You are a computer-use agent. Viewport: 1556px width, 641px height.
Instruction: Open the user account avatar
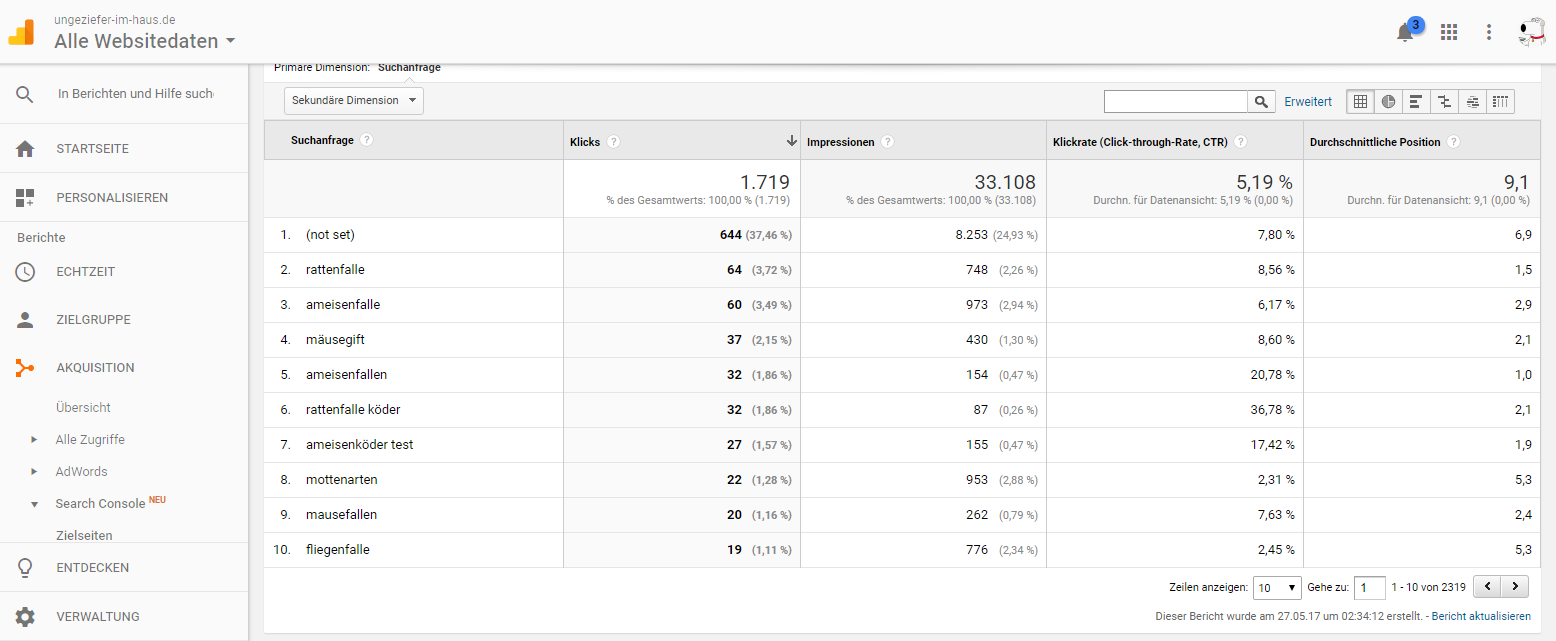point(1532,32)
